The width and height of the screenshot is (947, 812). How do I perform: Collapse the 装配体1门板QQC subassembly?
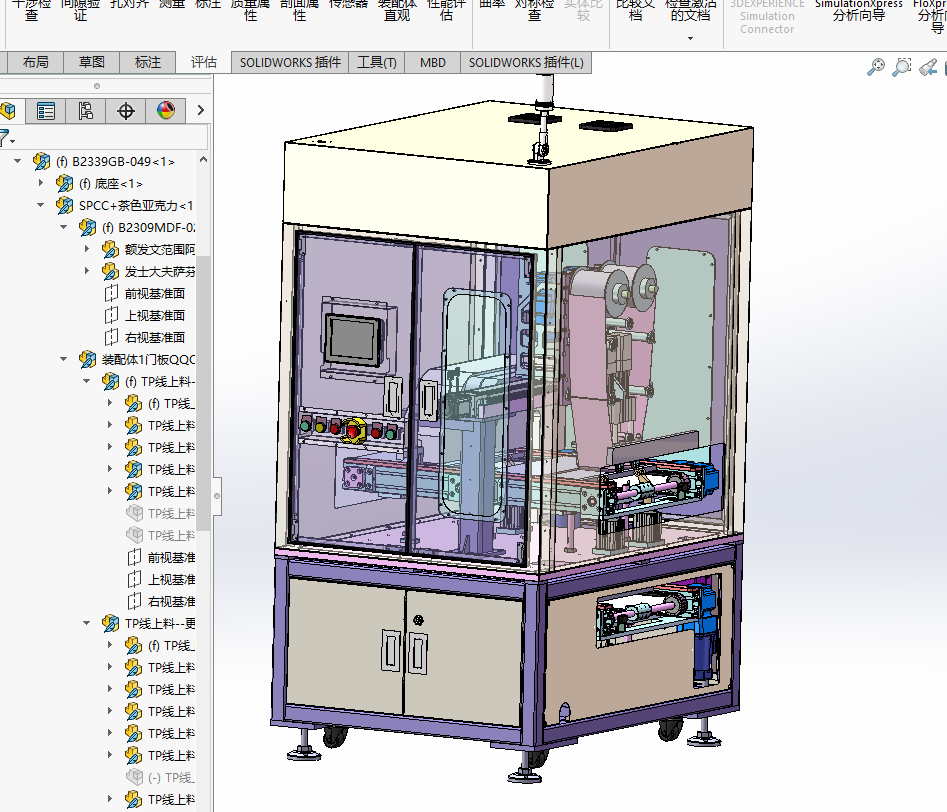pyautogui.click(x=64, y=359)
